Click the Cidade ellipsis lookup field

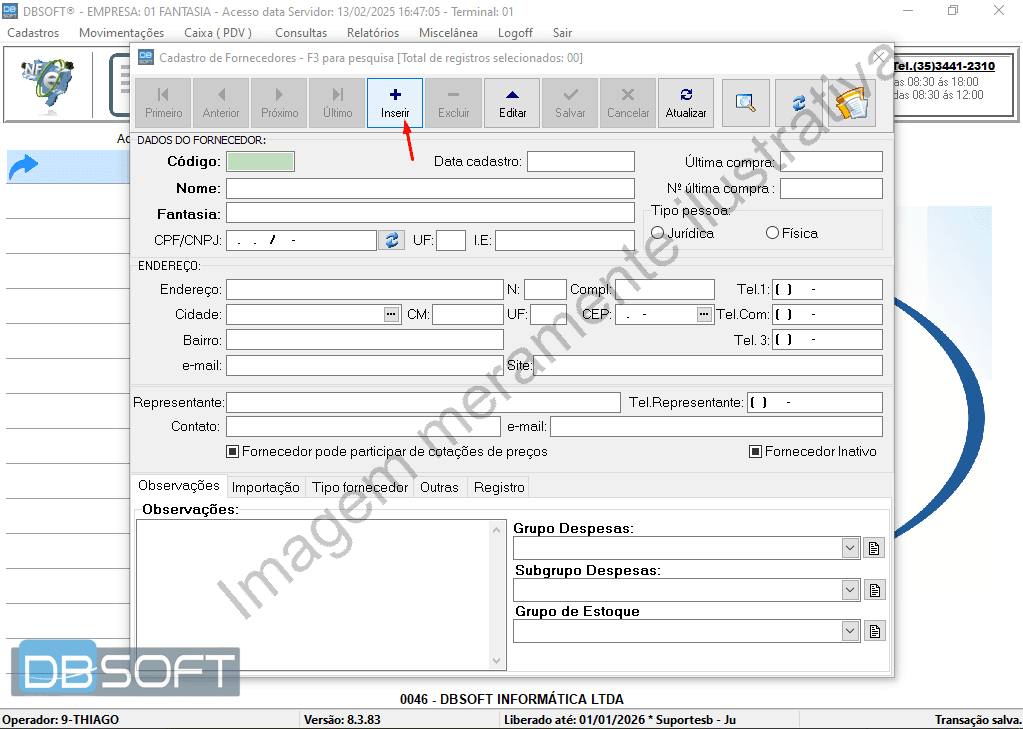tap(390, 313)
